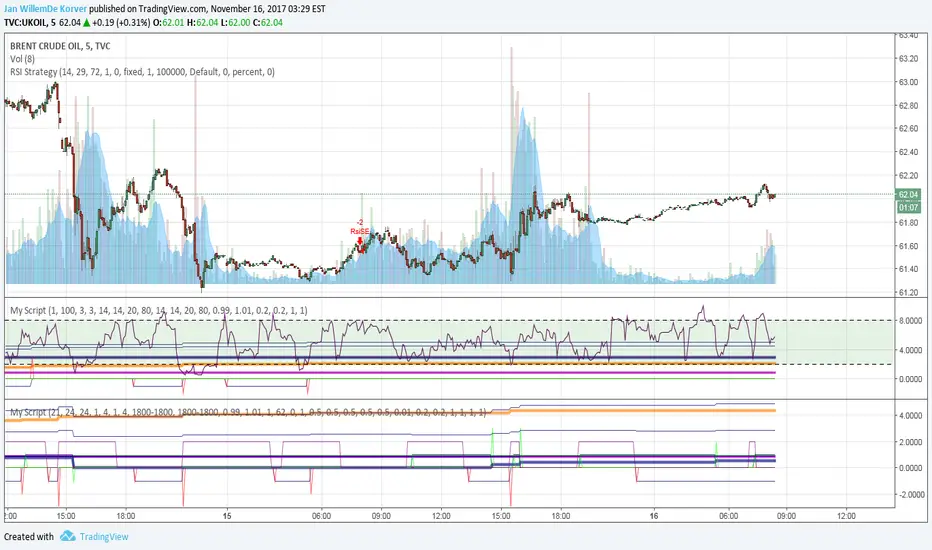Viewport: 932px width, 550px height.
Task: Click the TradingView cloud logo icon
Action: [68, 536]
